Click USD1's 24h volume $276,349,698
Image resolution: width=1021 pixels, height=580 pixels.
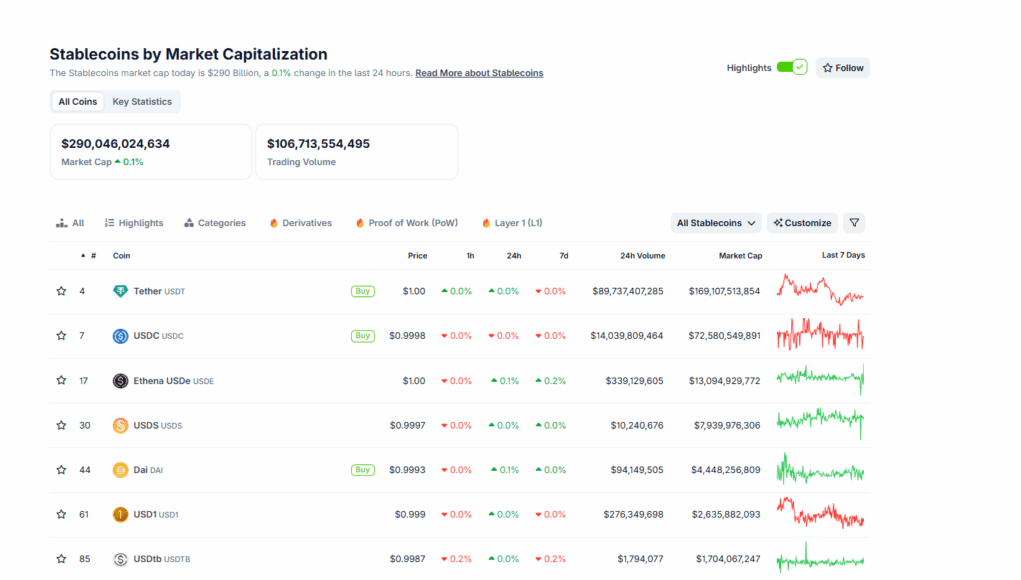point(633,514)
